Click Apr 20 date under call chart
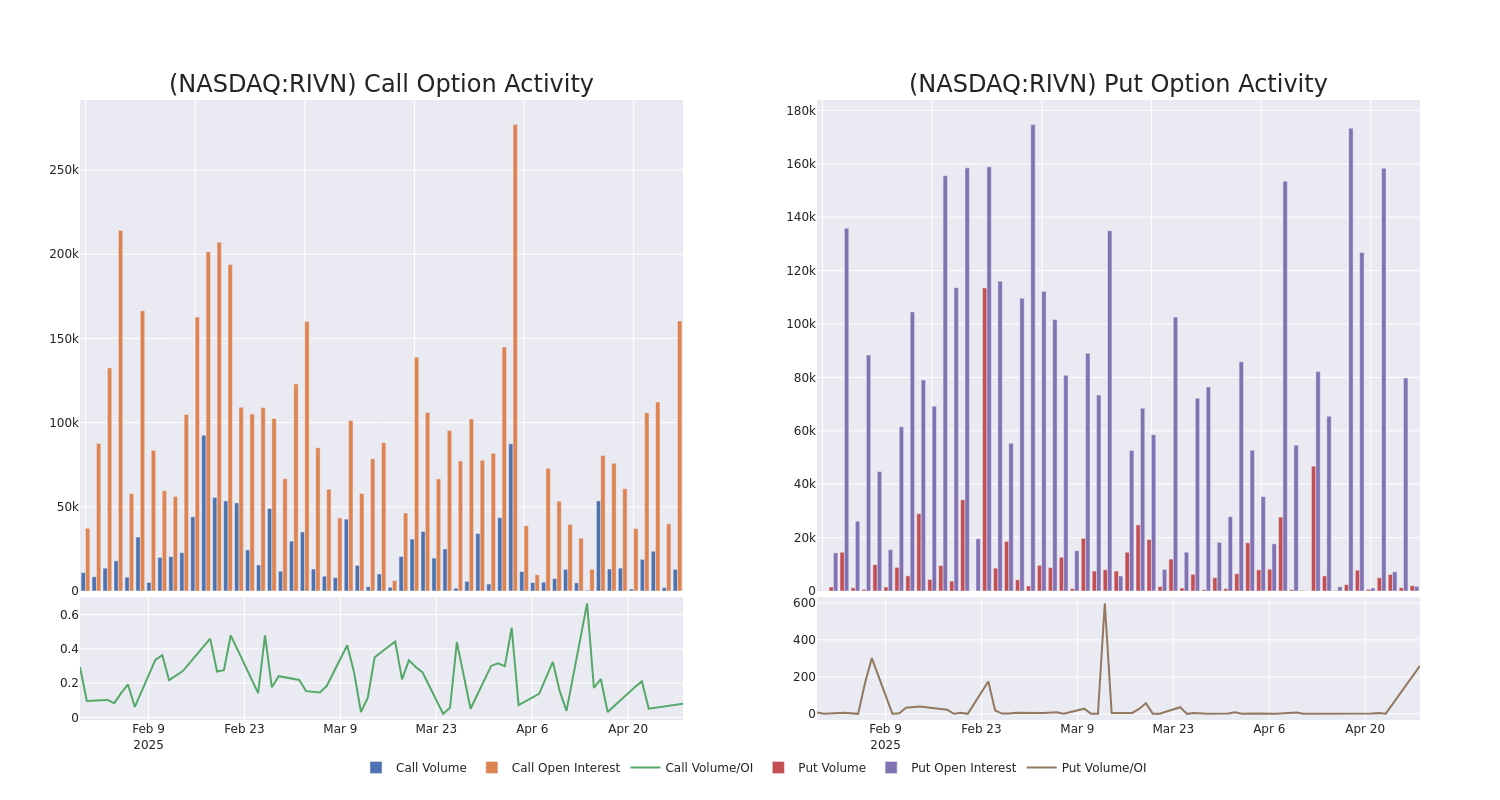 628,729
